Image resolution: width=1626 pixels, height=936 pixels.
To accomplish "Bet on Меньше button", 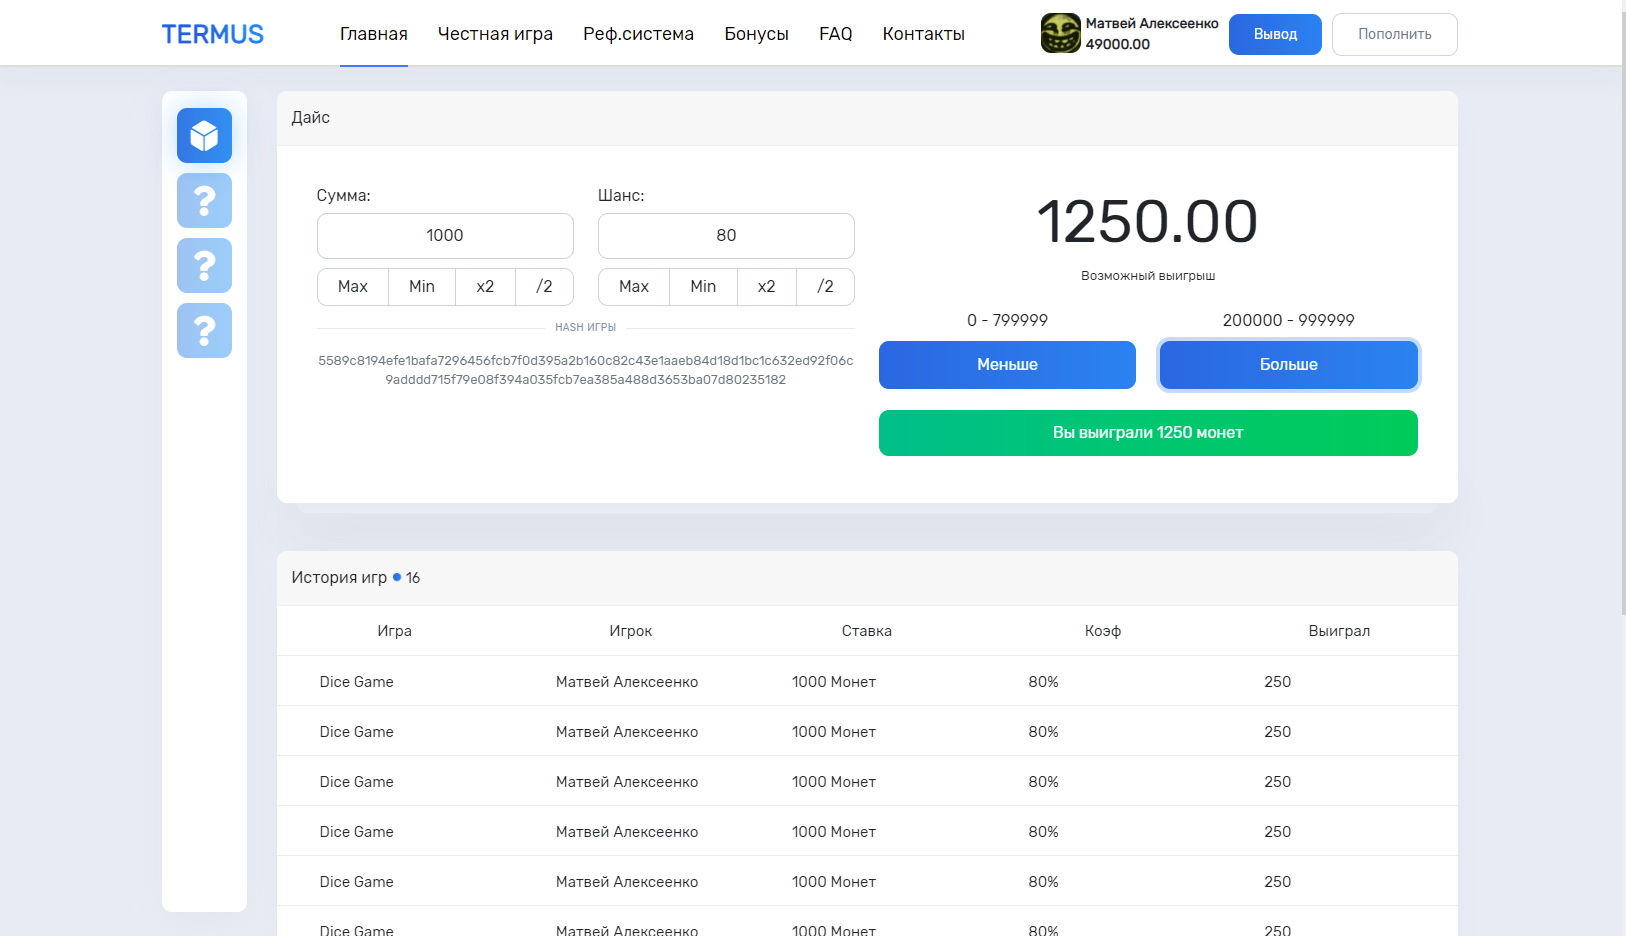I will click(x=1007, y=365).
